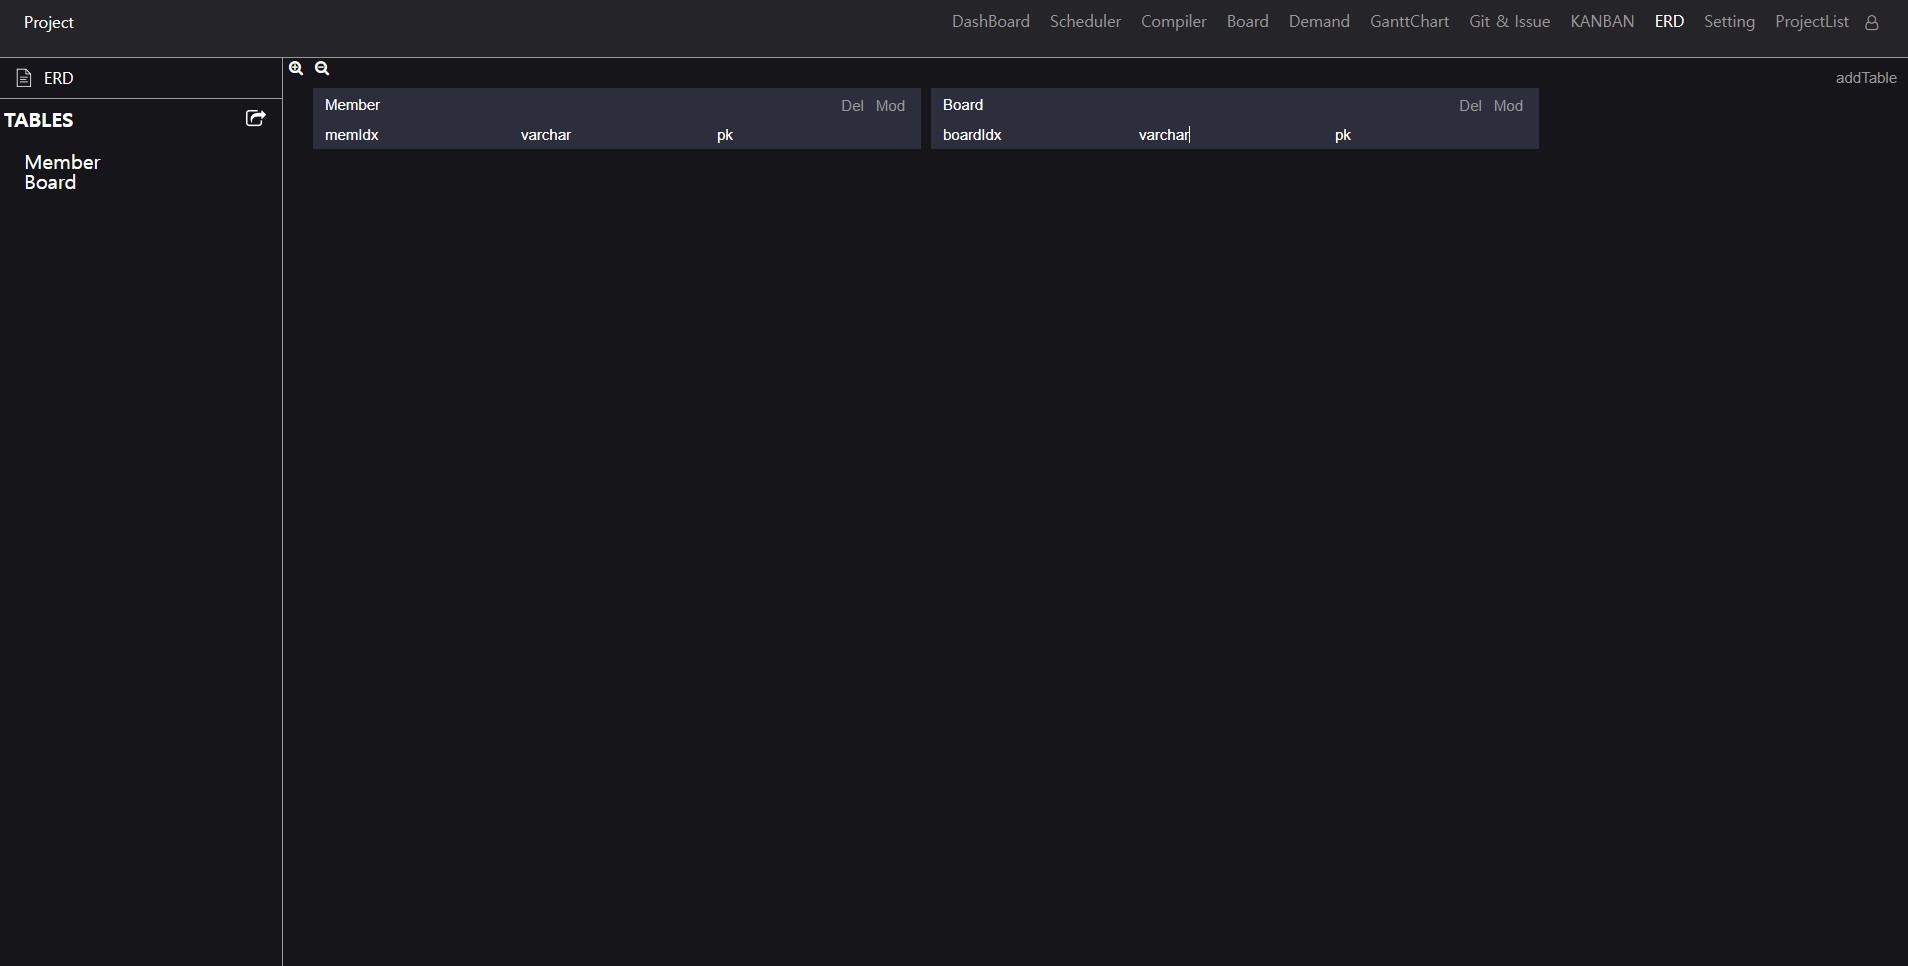The image size is (1908, 966).
Task: Click Del on the Member table
Action: coord(852,106)
